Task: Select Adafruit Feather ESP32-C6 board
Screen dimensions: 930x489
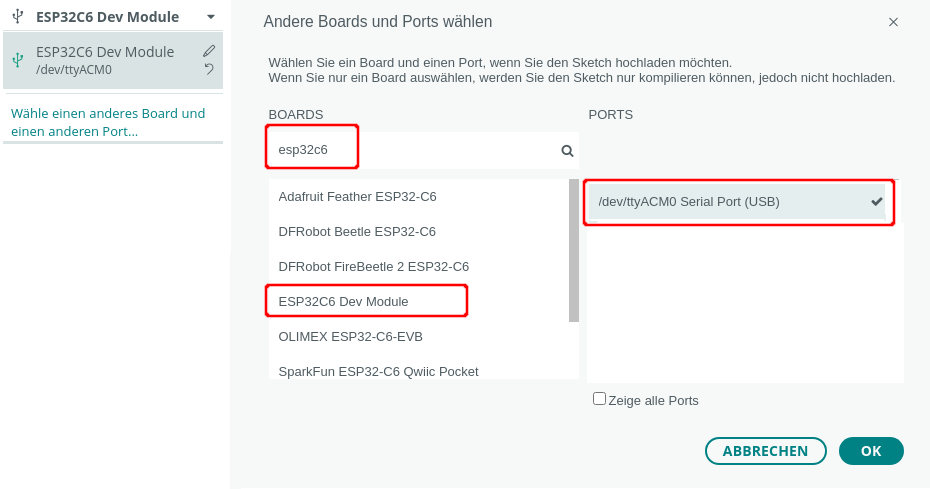Action: point(357,197)
